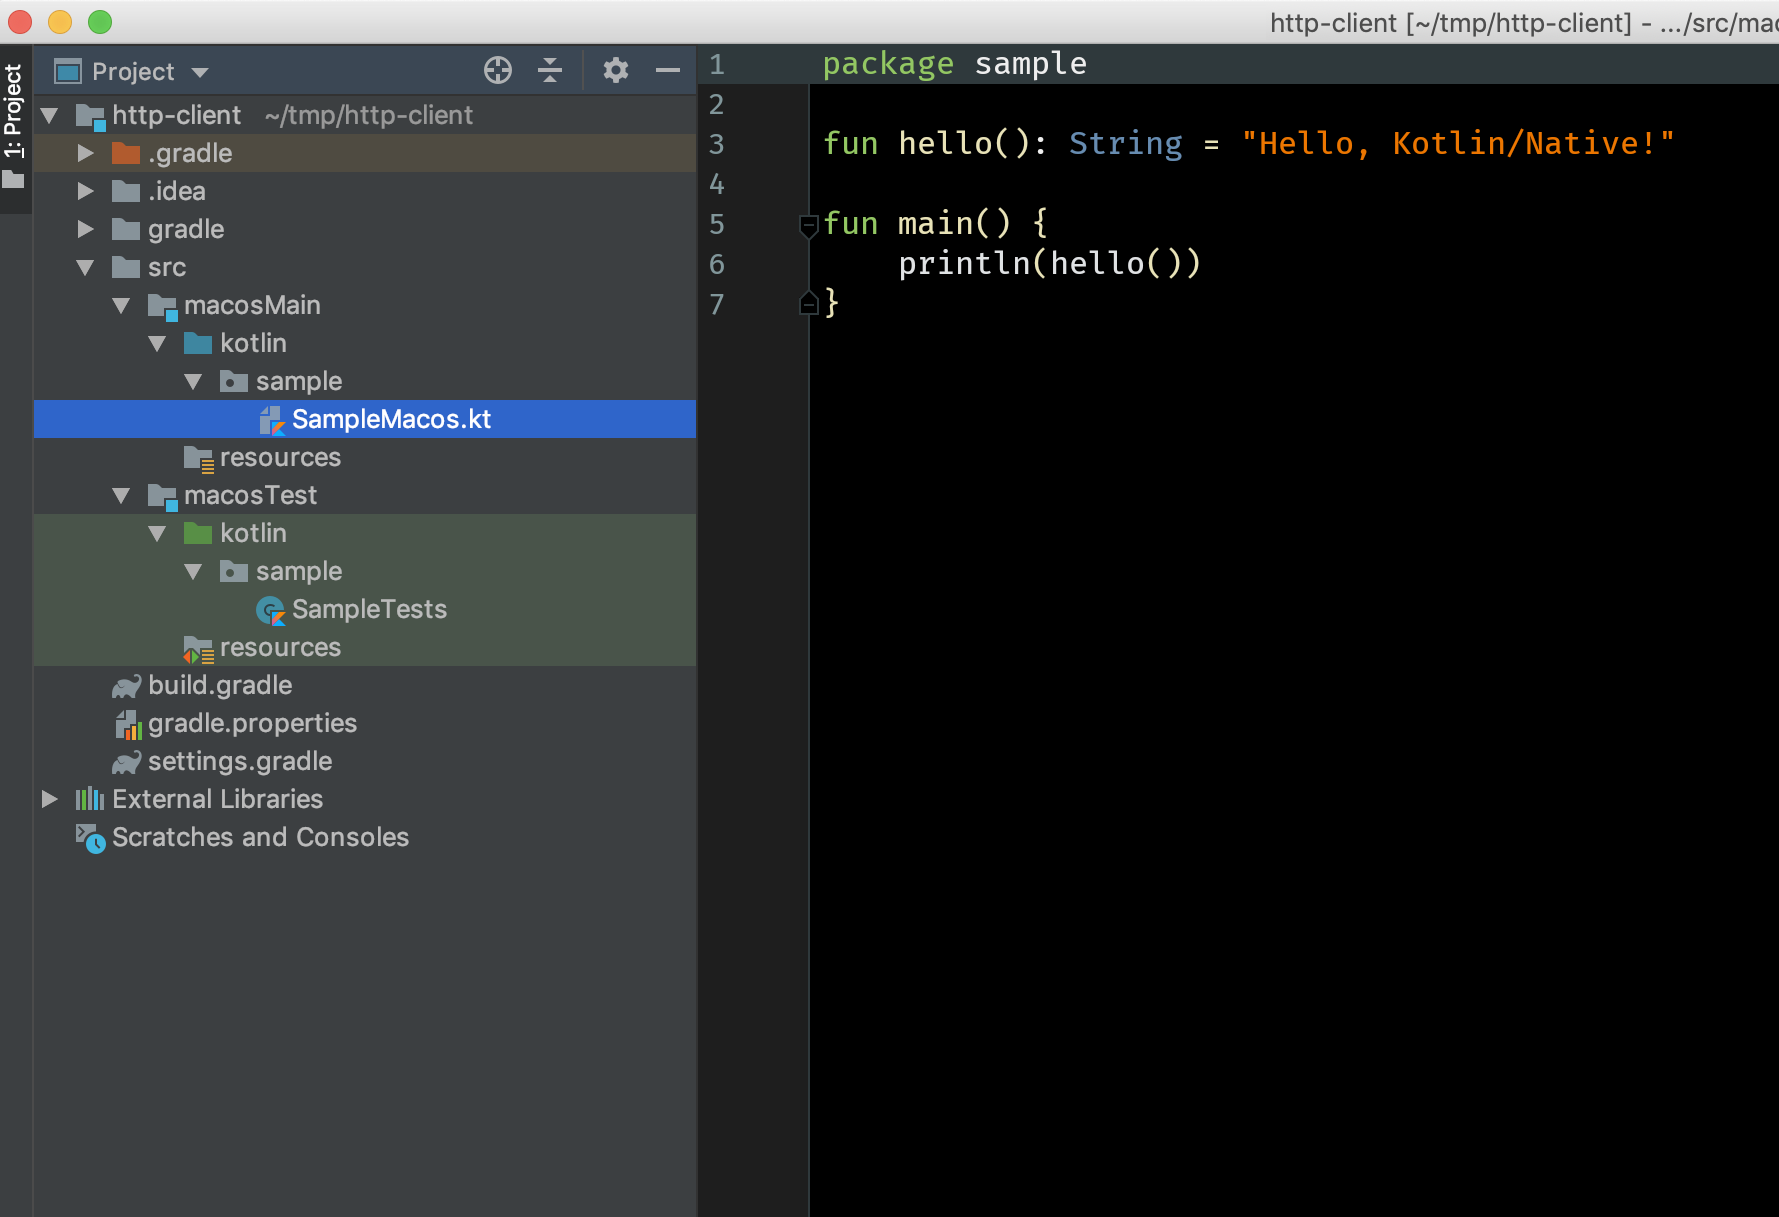The height and width of the screenshot is (1217, 1779).
Task: Expand the .idea folder
Action: (85, 191)
